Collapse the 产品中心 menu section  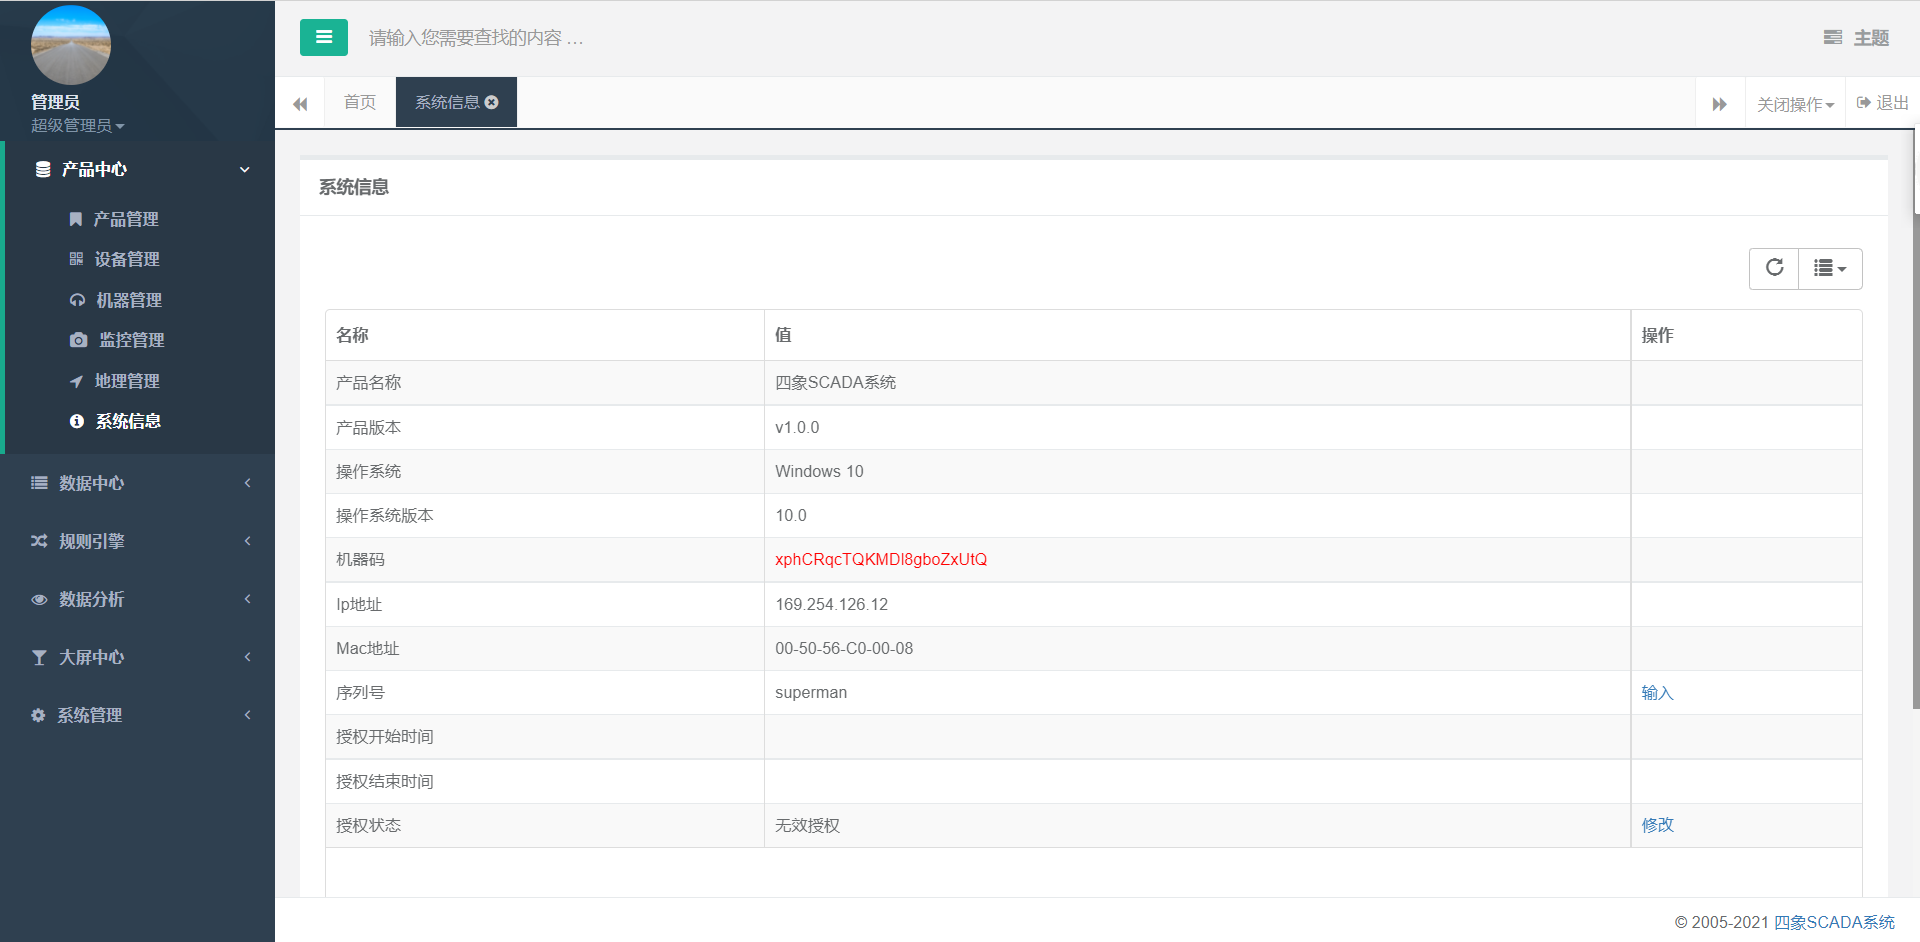pos(140,169)
